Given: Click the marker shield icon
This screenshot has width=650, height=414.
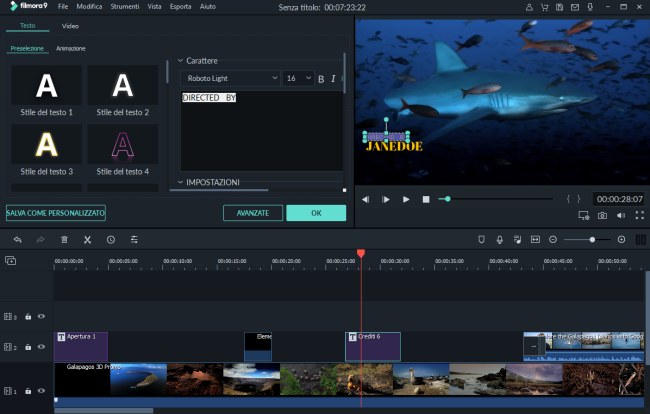Looking at the screenshot, I should [481, 240].
